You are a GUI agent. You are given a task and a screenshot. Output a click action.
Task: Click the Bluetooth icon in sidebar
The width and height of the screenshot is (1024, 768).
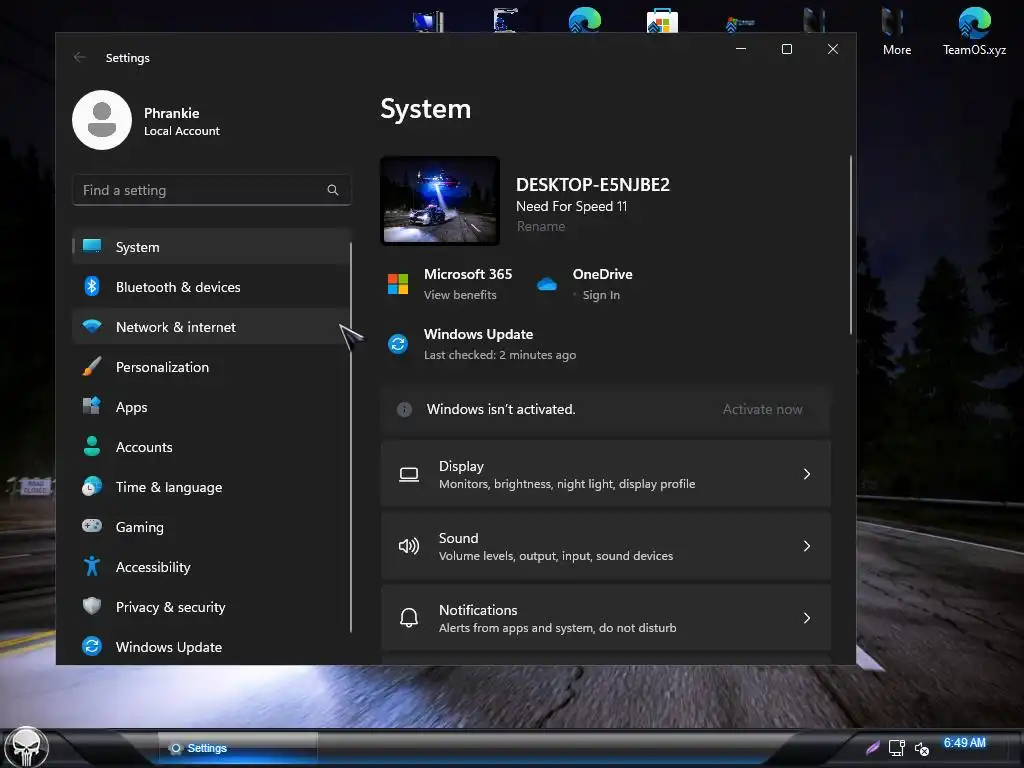92,286
